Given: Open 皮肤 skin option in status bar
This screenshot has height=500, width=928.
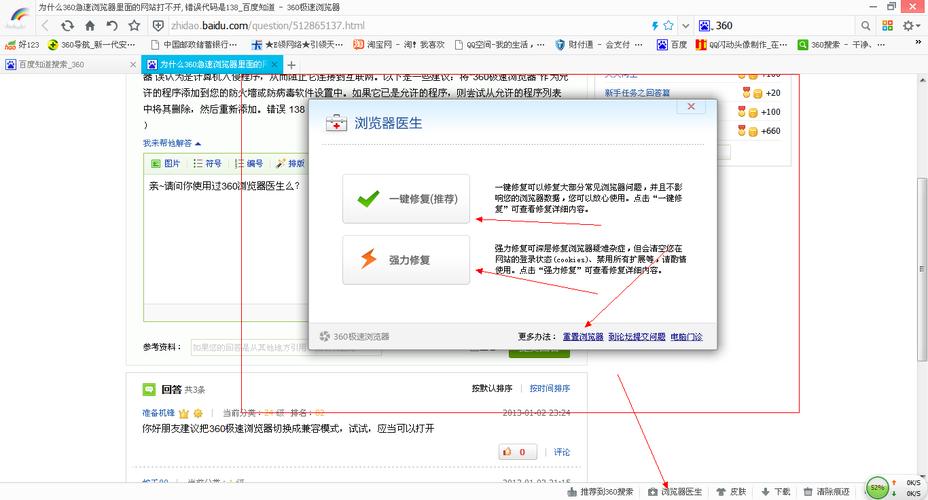Looking at the screenshot, I should click(732, 492).
